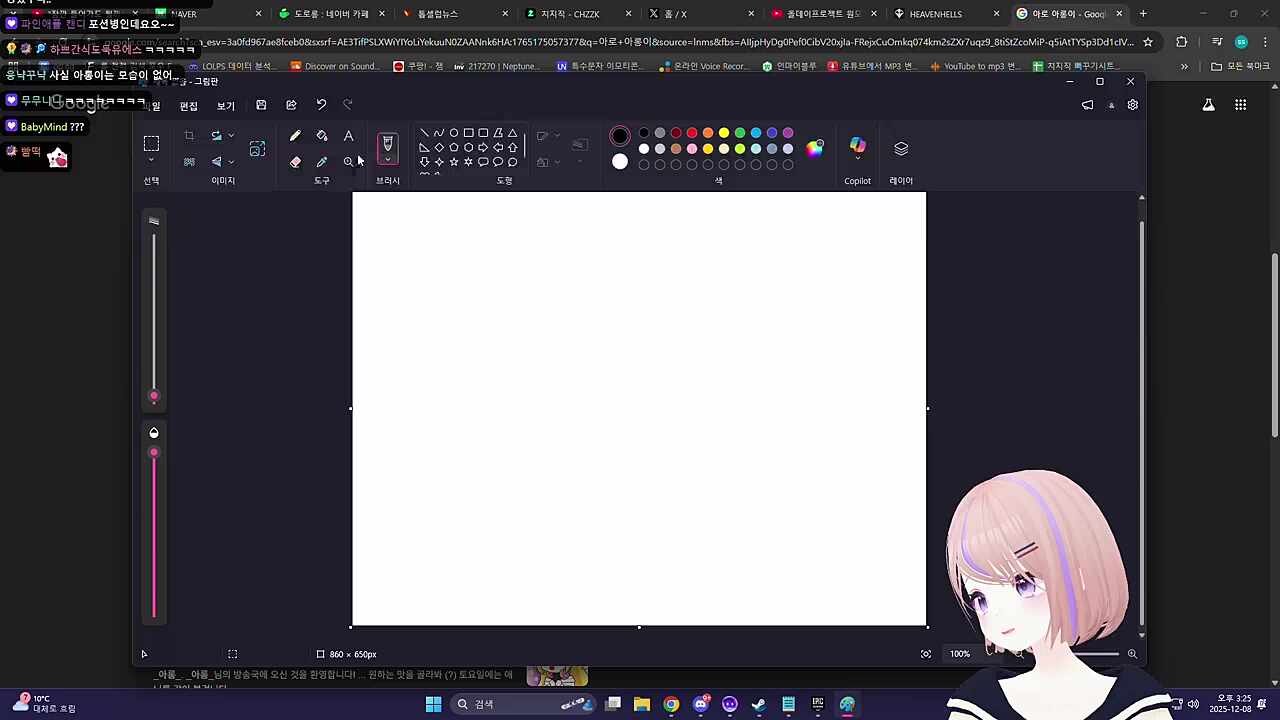
Task: Open the Edit colors wheel
Action: click(x=815, y=148)
